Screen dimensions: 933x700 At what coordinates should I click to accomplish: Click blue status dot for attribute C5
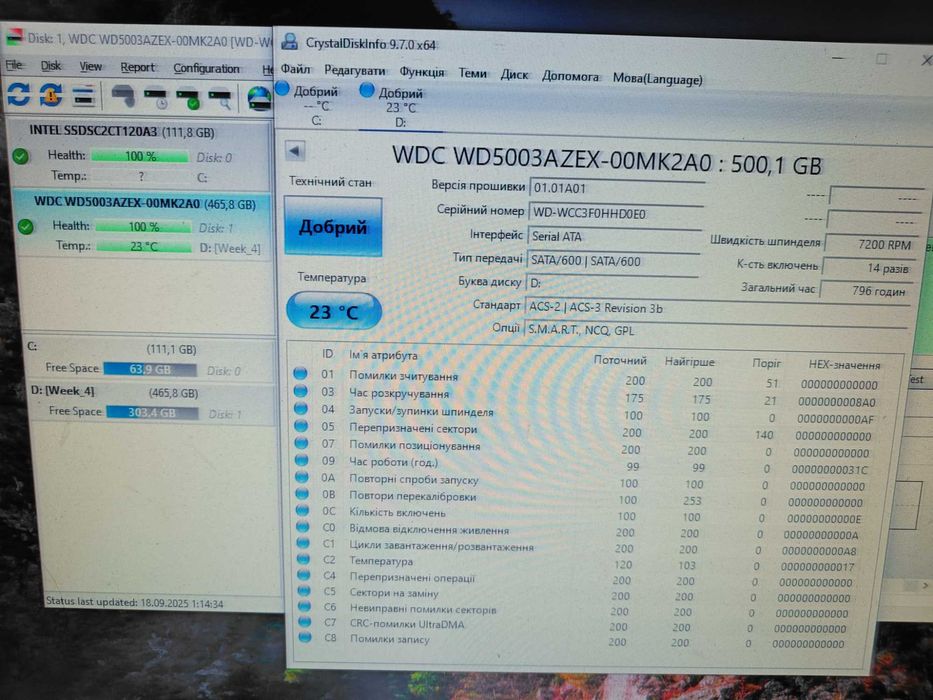click(x=304, y=591)
